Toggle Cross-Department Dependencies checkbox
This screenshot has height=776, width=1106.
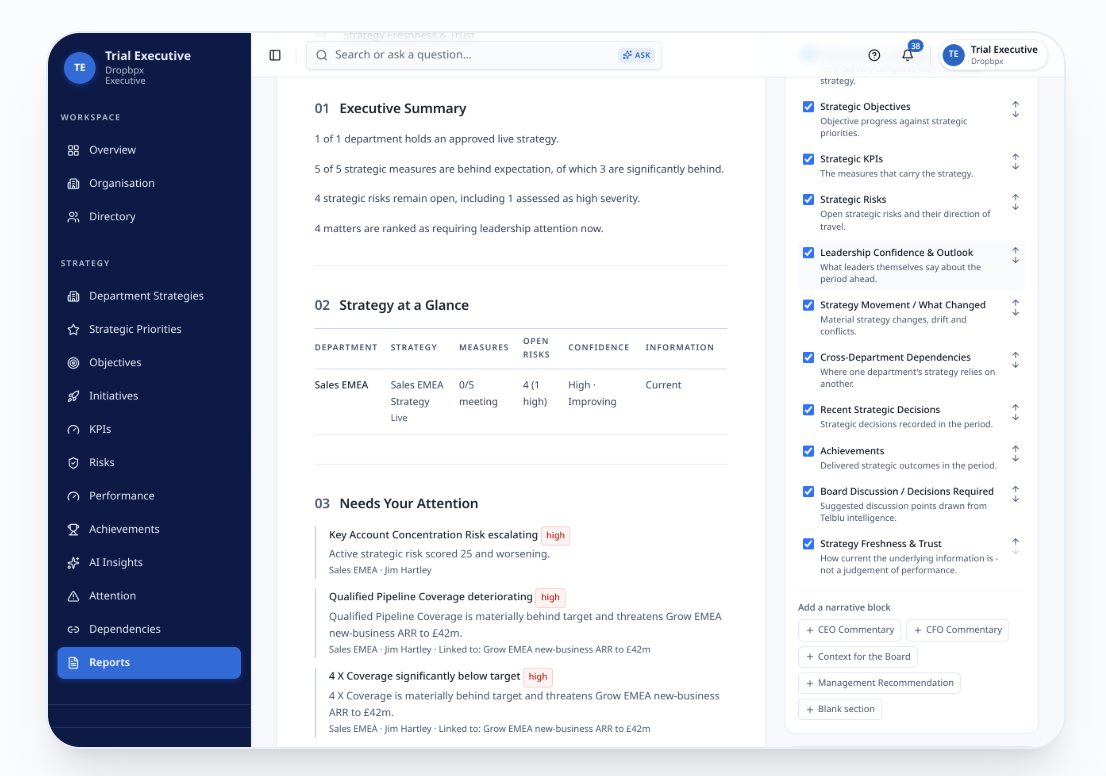pos(808,358)
